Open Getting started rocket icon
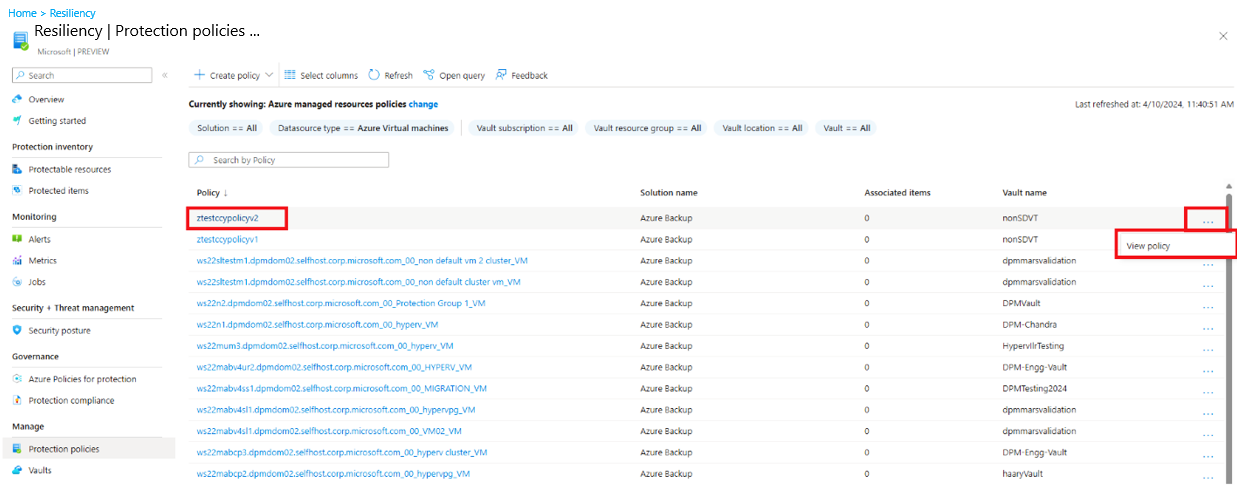The width and height of the screenshot is (1237, 487). [17, 121]
